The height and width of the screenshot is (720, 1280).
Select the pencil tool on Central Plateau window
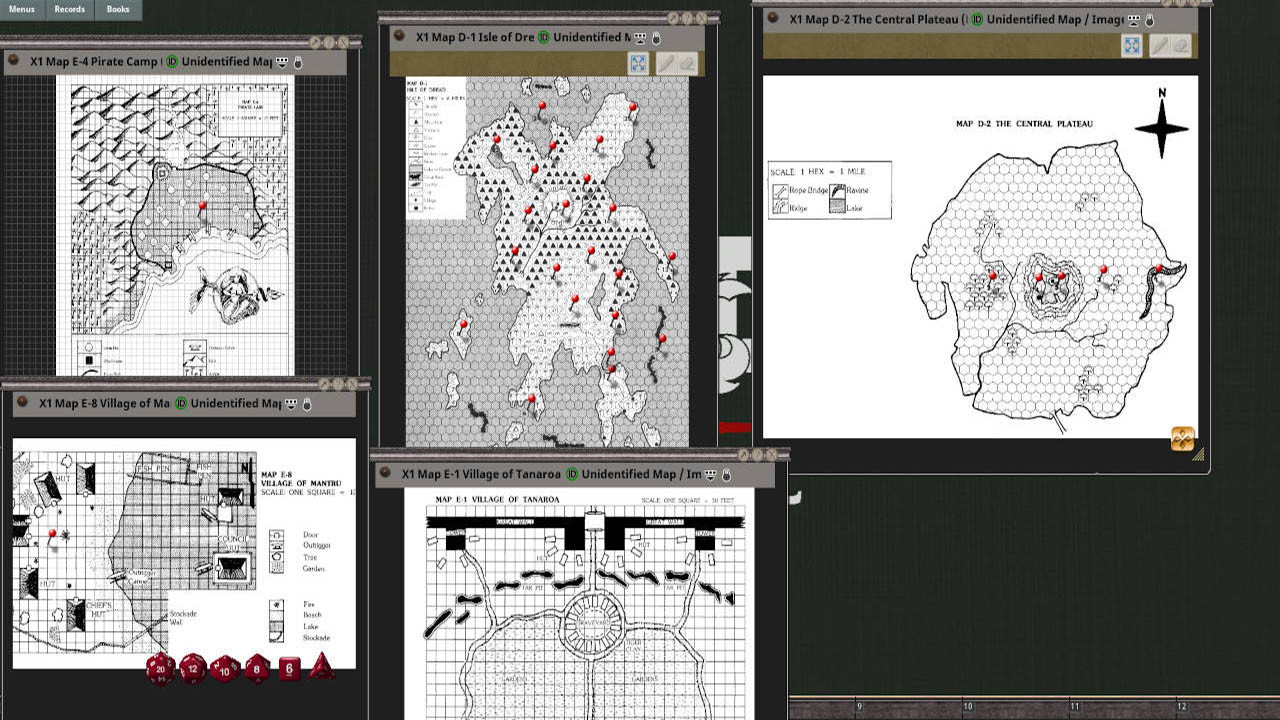[1161, 45]
